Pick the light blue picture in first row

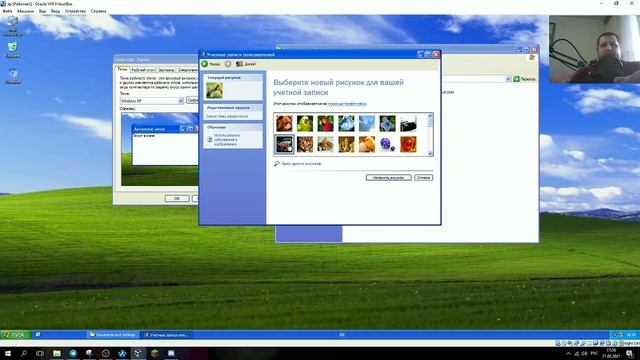367,123
